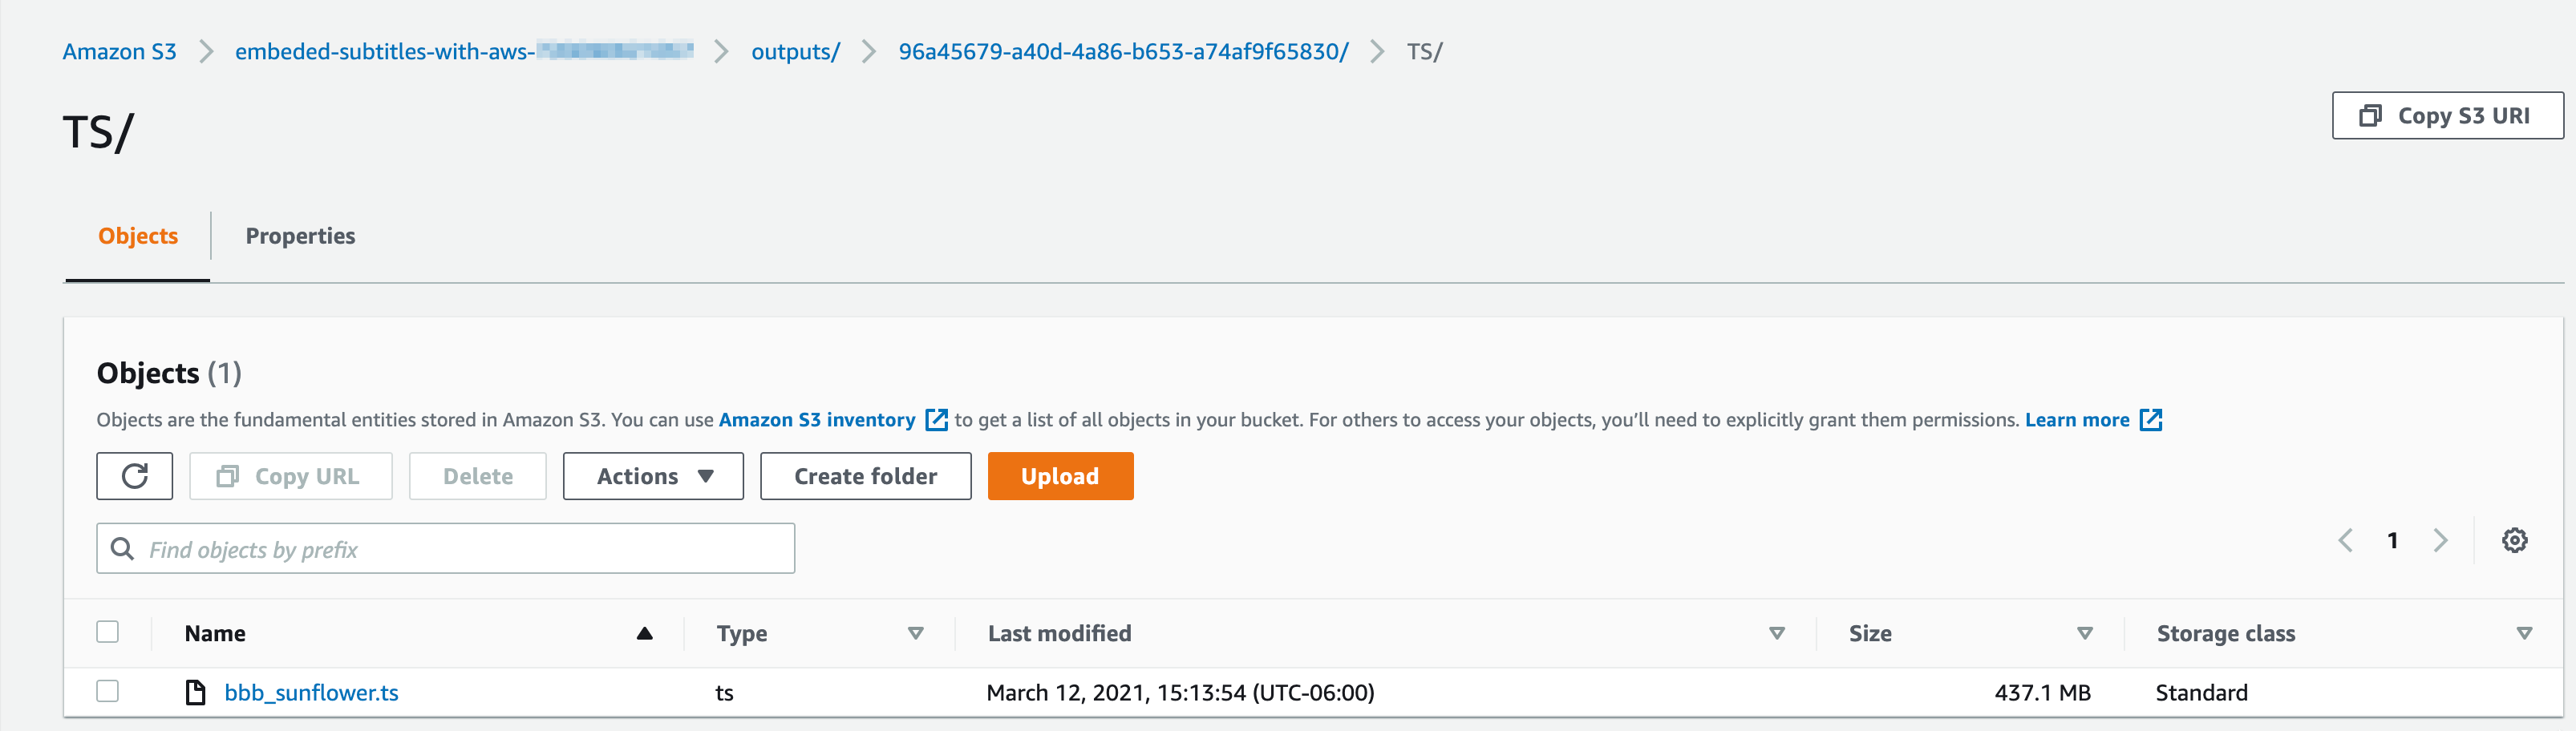Click the refresh objects icon button
Viewport: 2576px width, 731px height.
[x=134, y=476]
